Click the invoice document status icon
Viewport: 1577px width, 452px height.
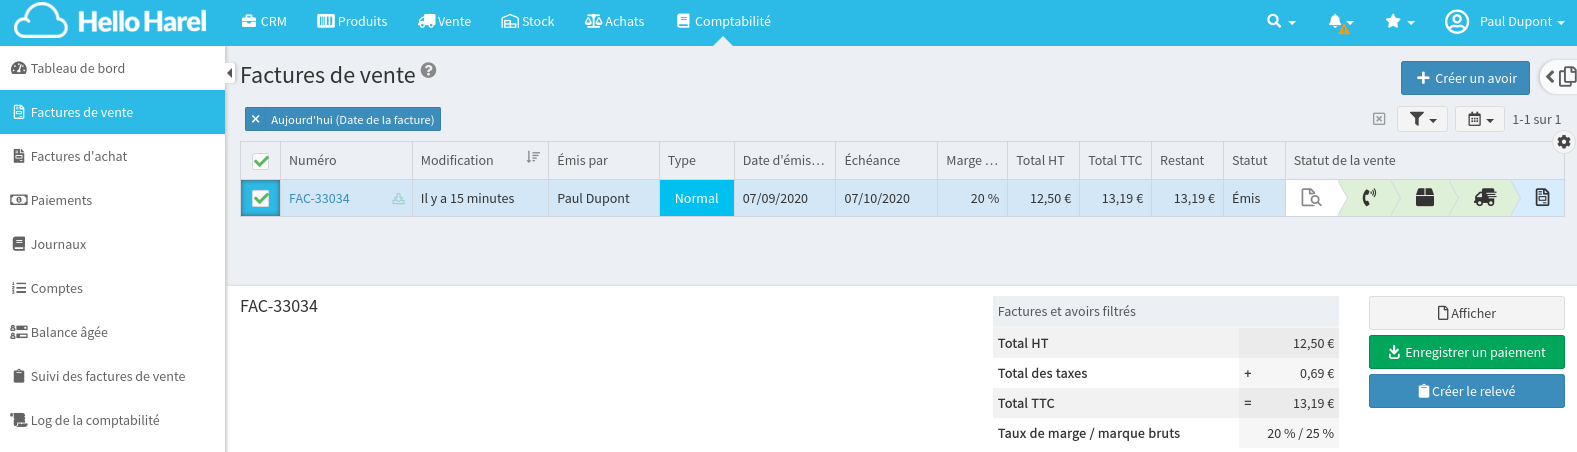(x=1542, y=198)
